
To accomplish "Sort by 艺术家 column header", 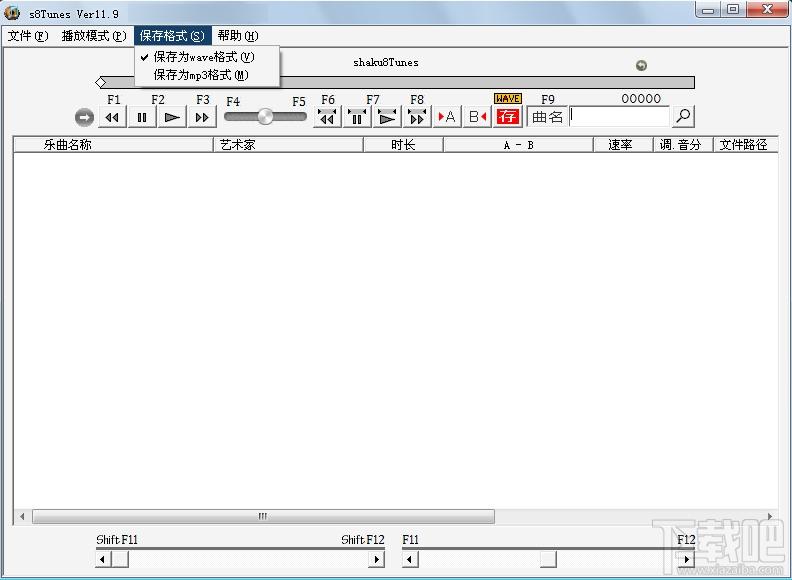I will 288,144.
